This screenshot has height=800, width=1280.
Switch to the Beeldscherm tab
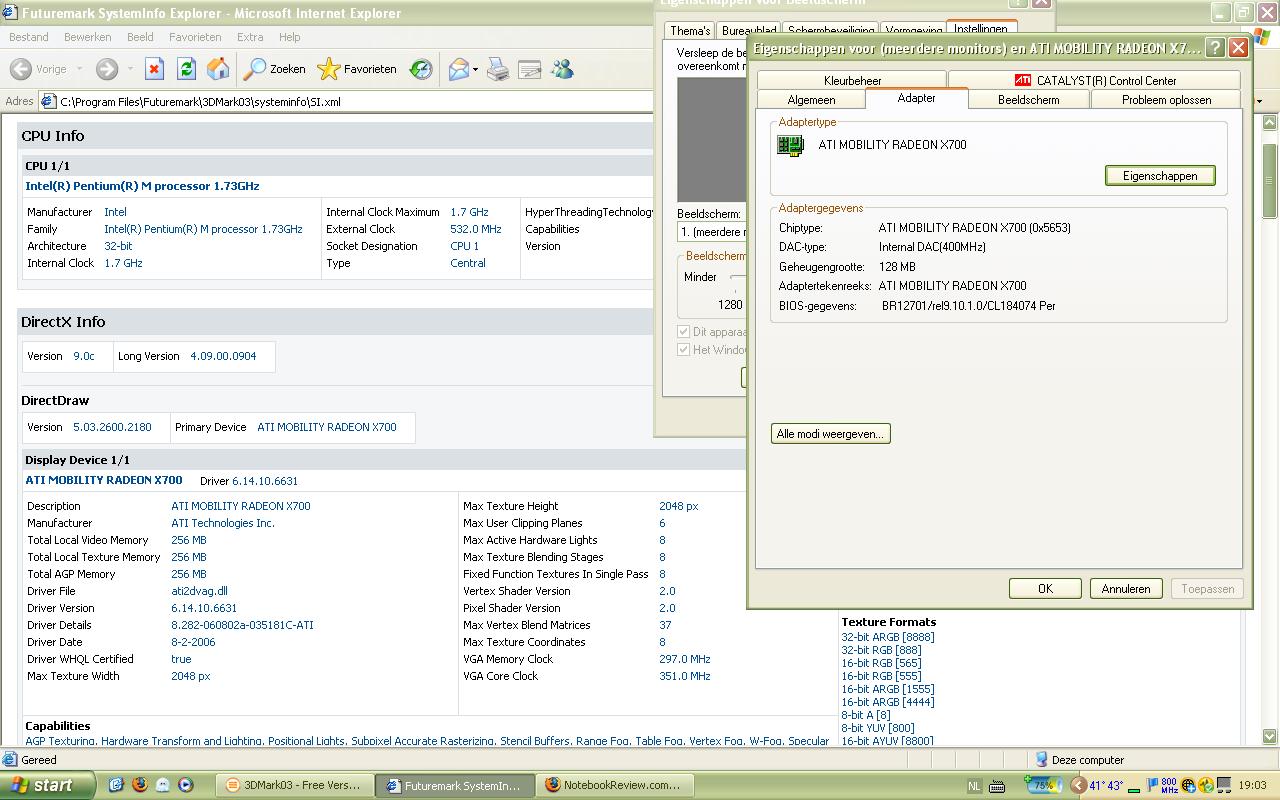coord(1028,100)
